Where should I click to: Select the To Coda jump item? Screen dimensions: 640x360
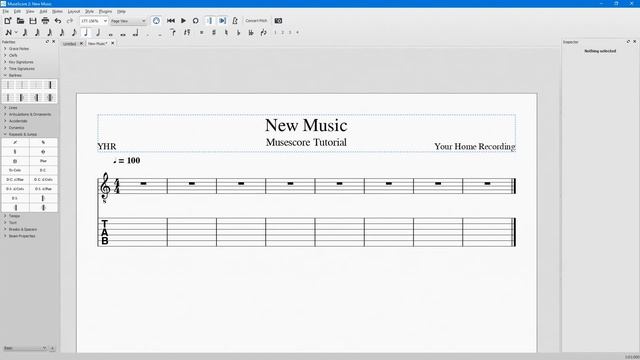coord(15,170)
